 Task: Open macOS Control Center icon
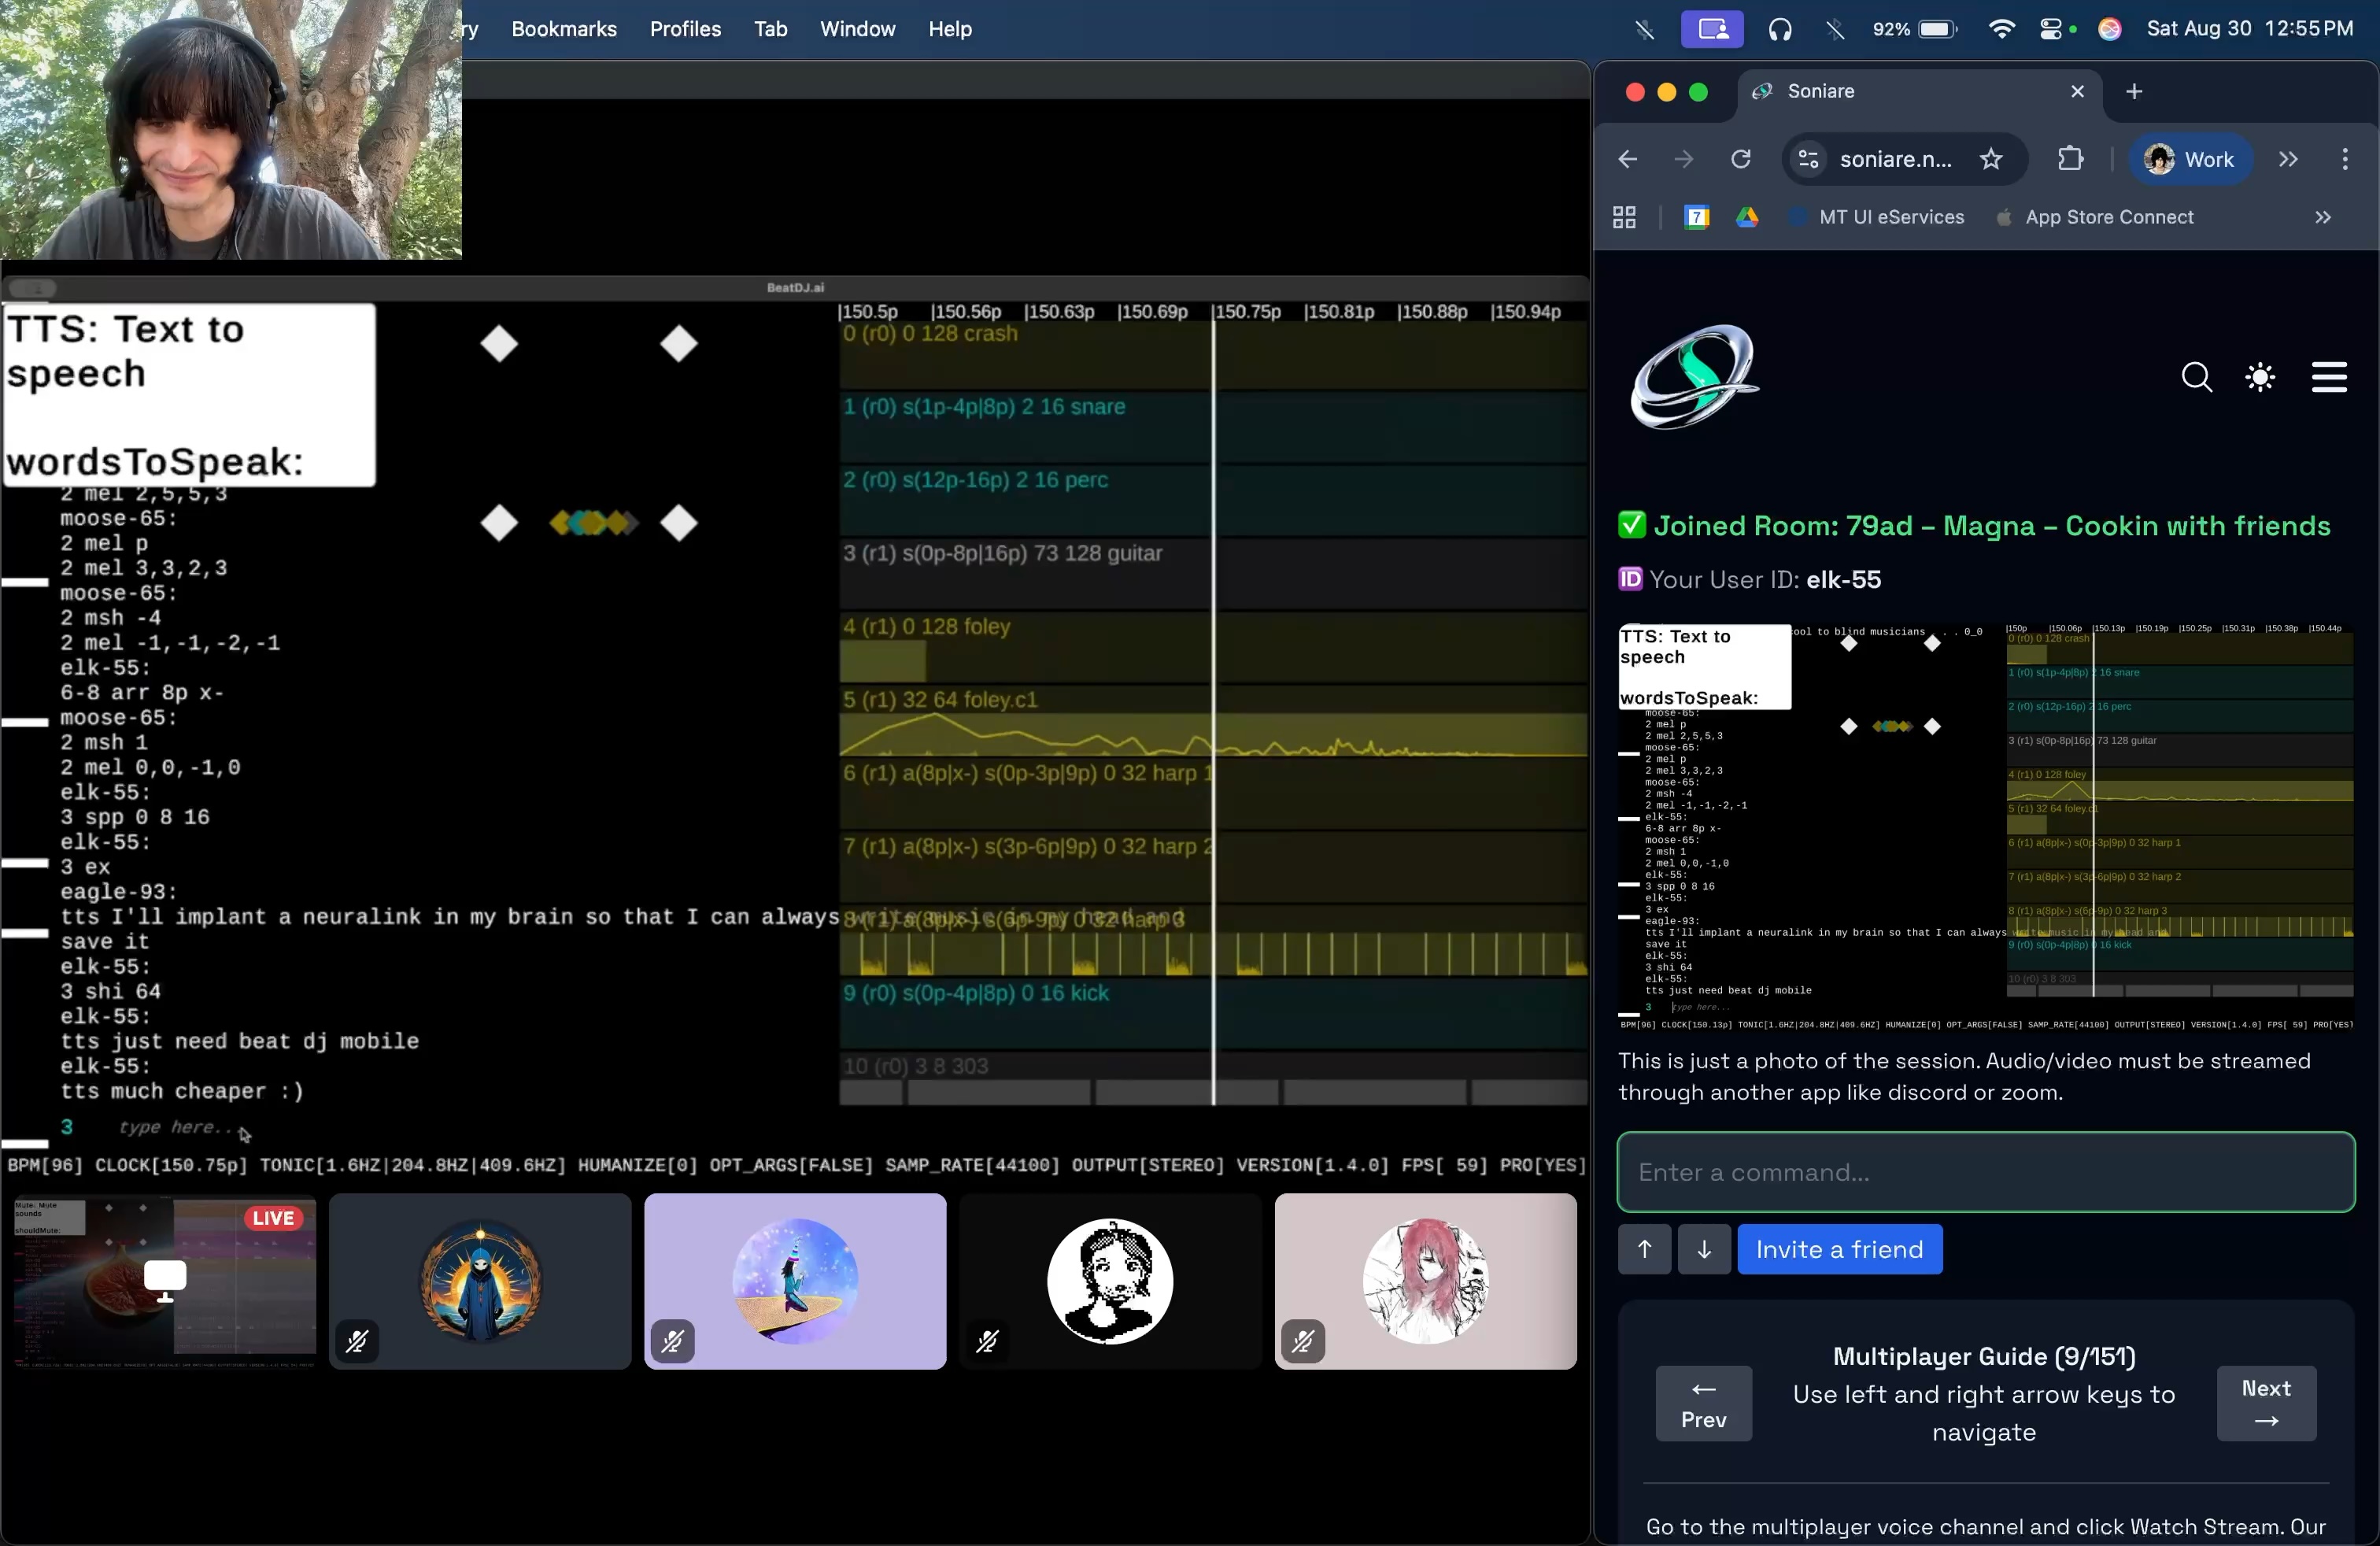[2051, 29]
